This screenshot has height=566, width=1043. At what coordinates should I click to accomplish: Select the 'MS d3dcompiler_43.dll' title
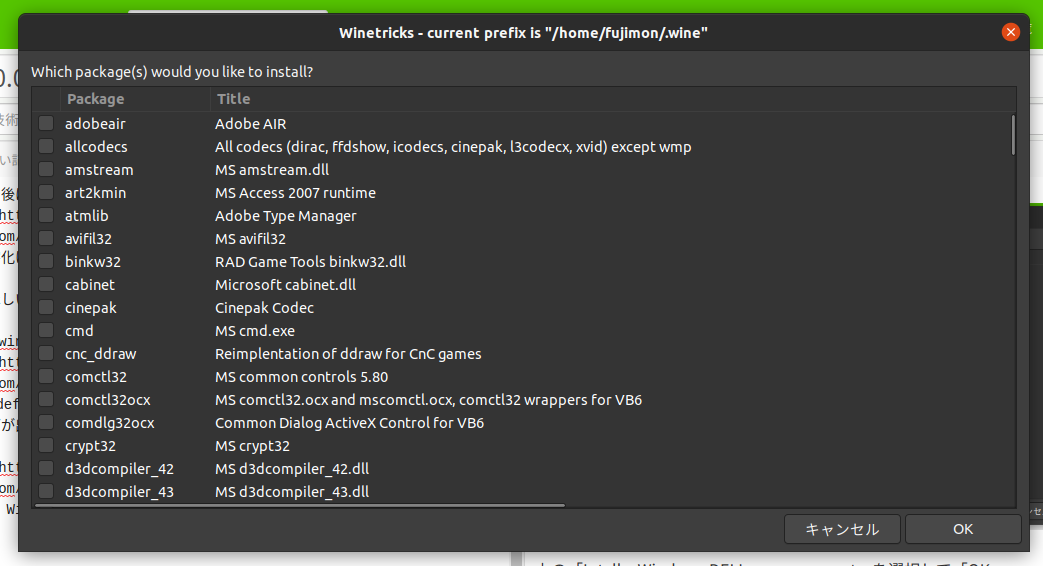(292, 492)
